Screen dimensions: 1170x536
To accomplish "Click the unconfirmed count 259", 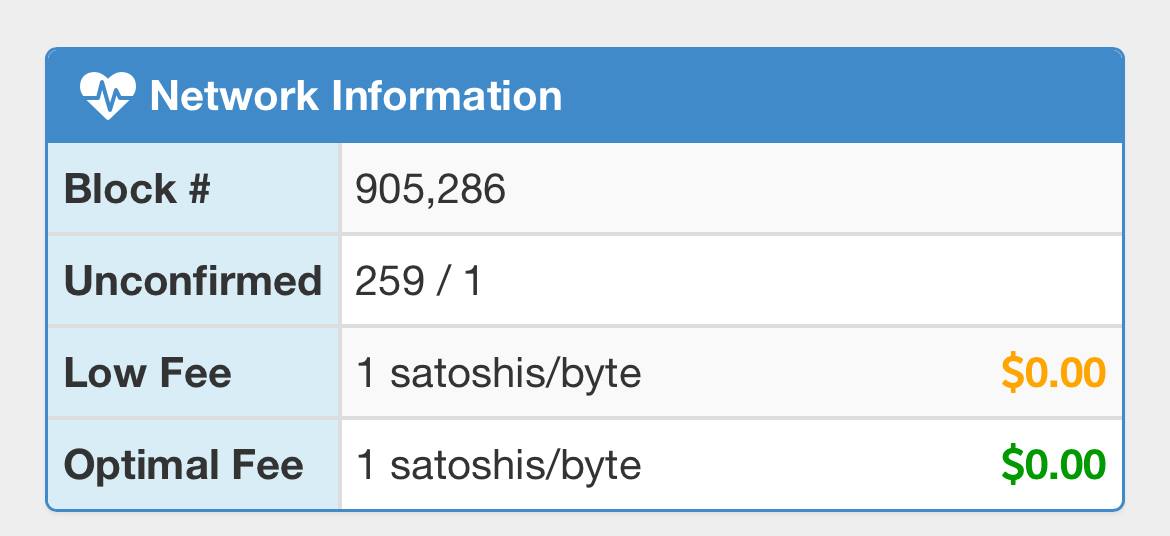I will 389,281.
